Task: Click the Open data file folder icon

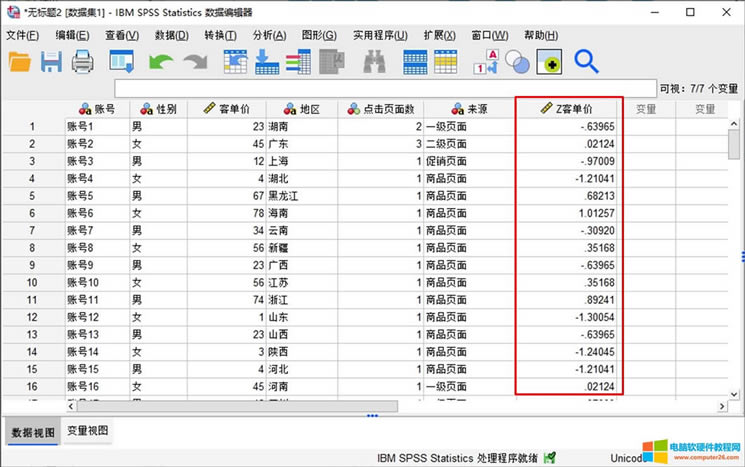Action: click(x=20, y=62)
